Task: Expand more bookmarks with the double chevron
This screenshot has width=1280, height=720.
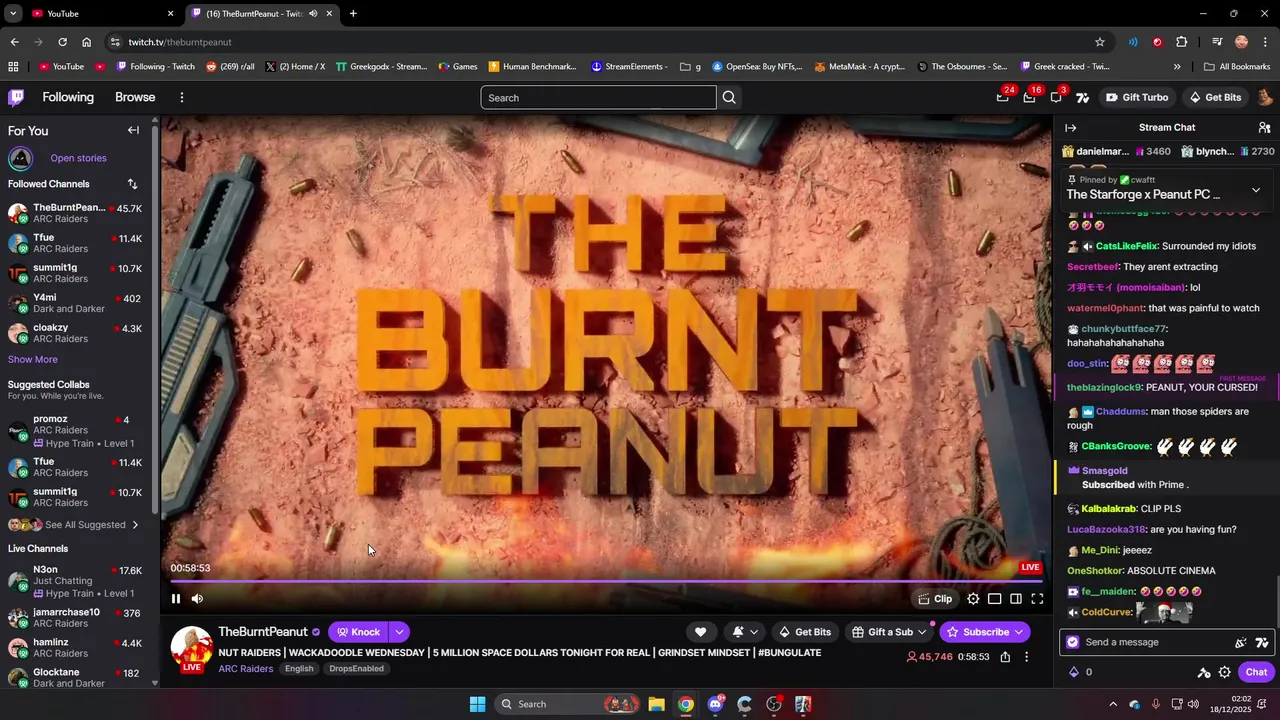Action: [x=1176, y=67]
